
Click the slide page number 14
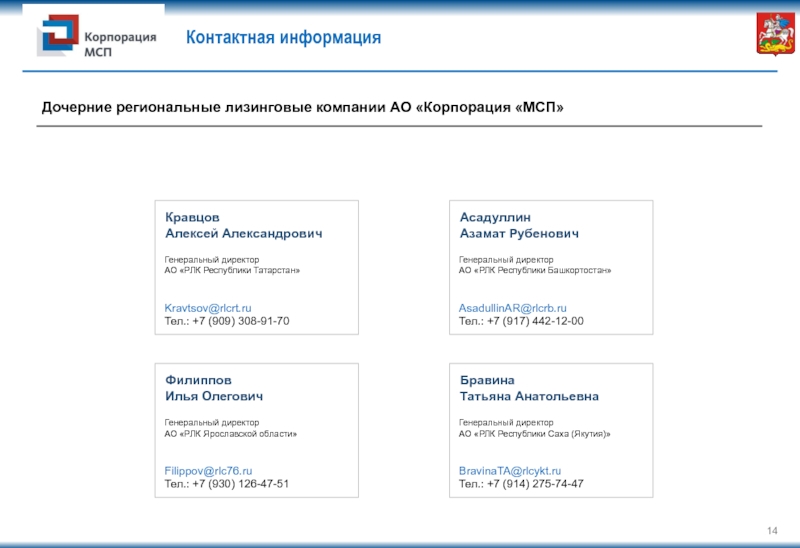[771, 528]
